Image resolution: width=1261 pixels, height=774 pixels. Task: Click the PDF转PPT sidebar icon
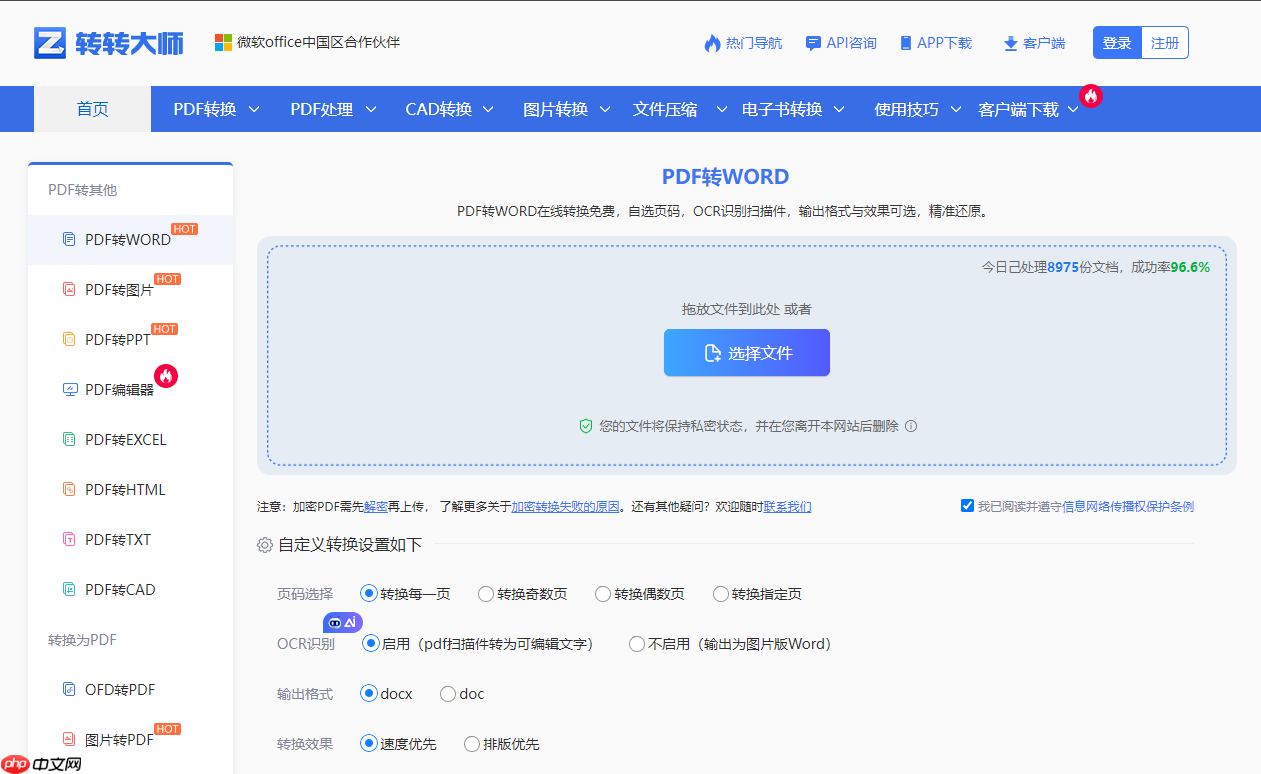point(69,339)
